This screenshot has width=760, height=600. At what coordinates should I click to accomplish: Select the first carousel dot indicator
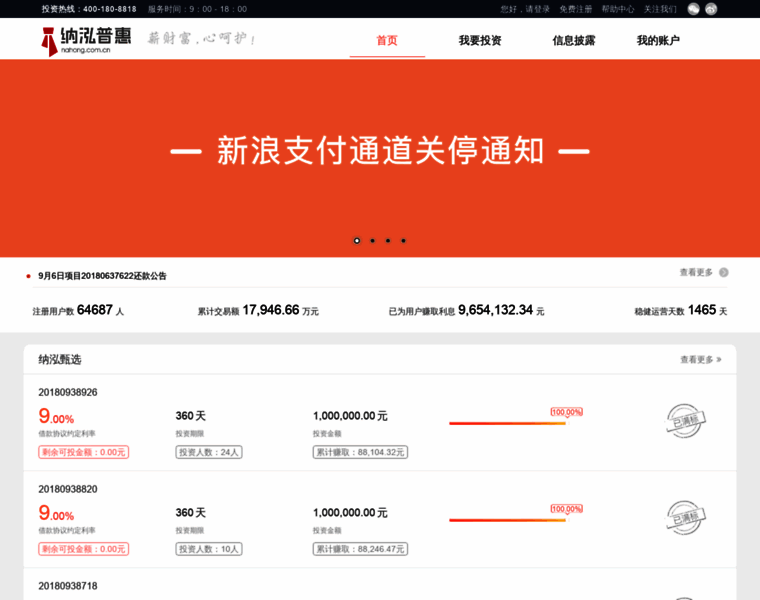357,240
